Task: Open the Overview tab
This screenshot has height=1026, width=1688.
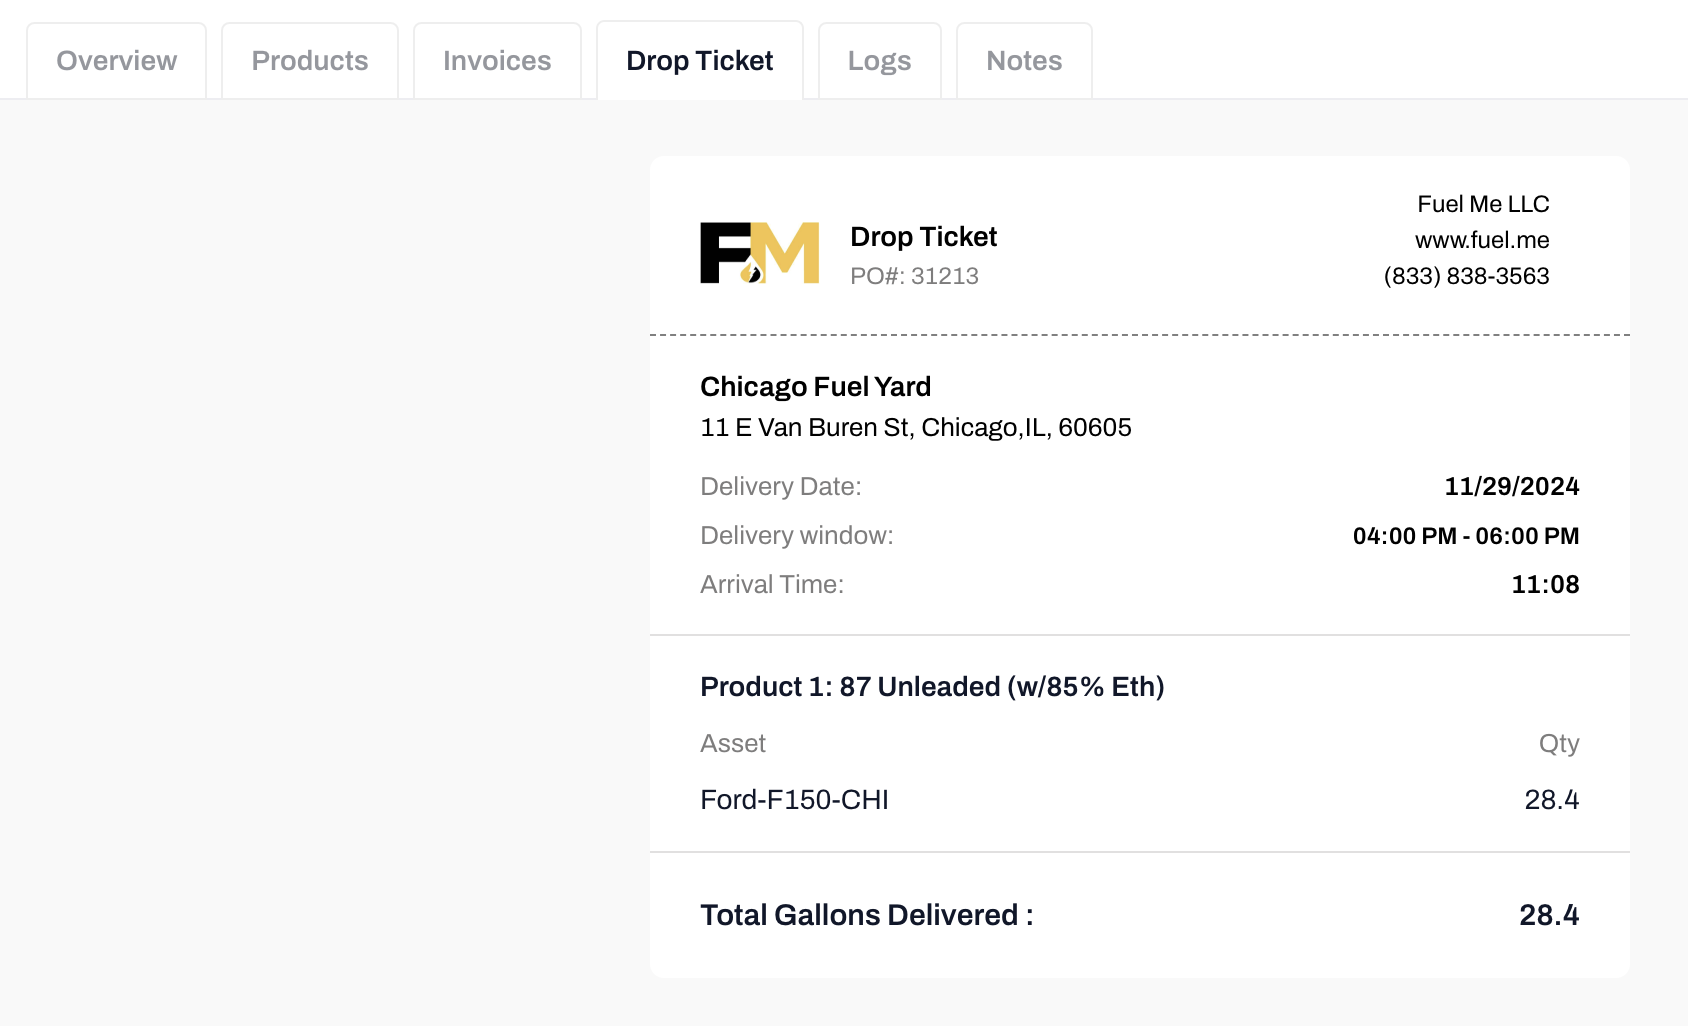Action: pyautogui.click(x=116, y=61)
